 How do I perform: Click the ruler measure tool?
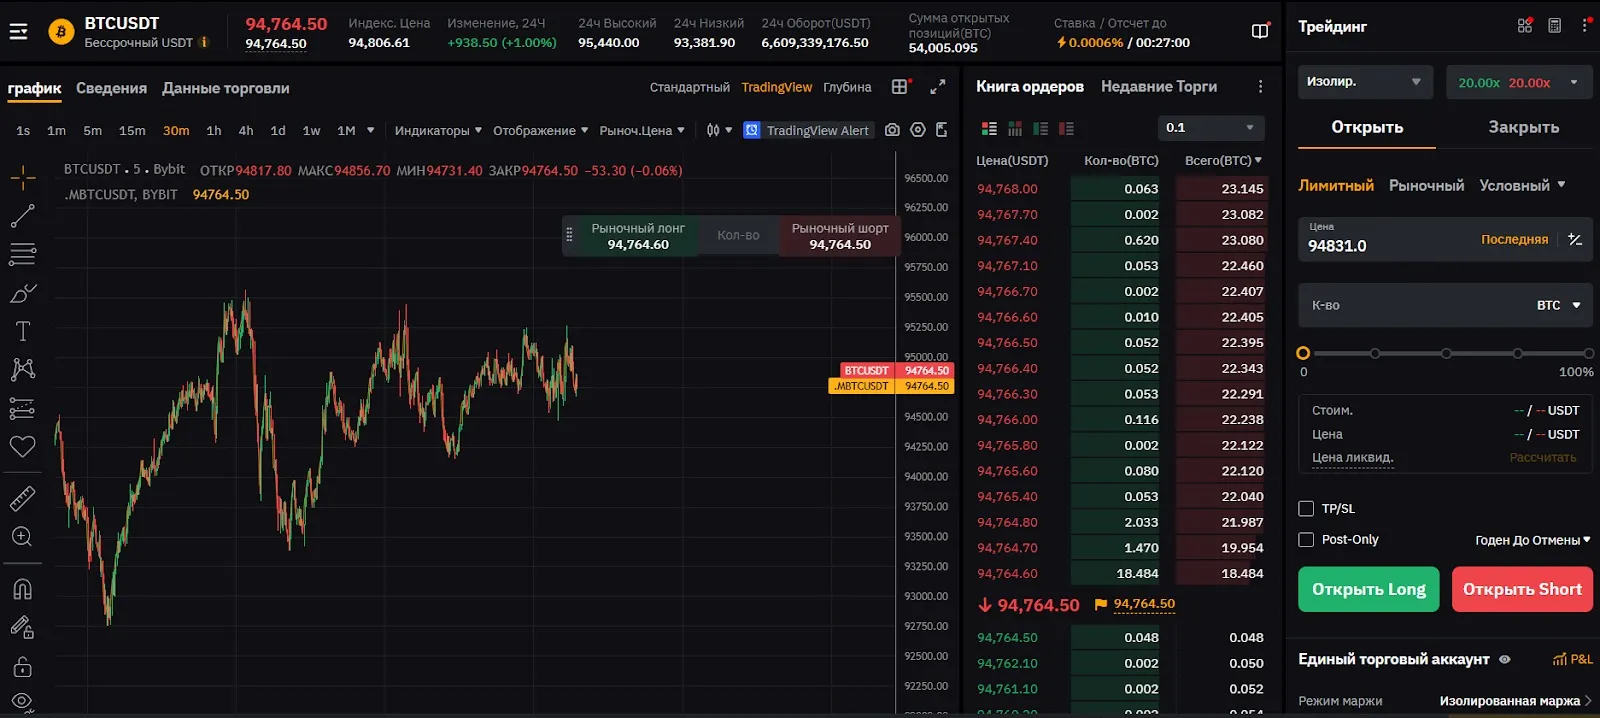click(22, 498)
